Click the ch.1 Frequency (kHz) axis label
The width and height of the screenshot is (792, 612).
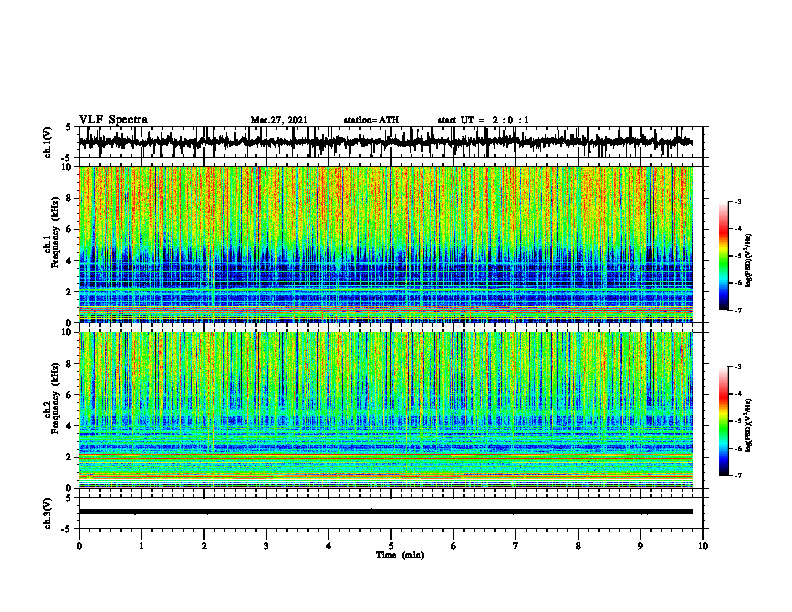(55, 232)
